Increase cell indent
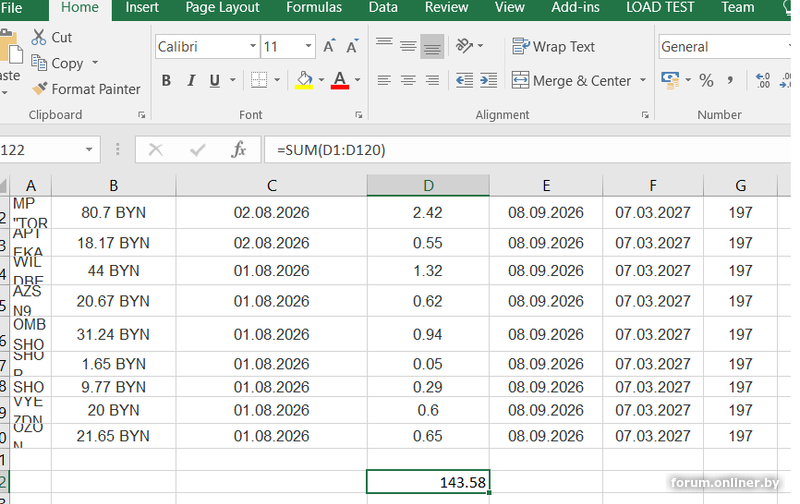 [x=488, y=80]
